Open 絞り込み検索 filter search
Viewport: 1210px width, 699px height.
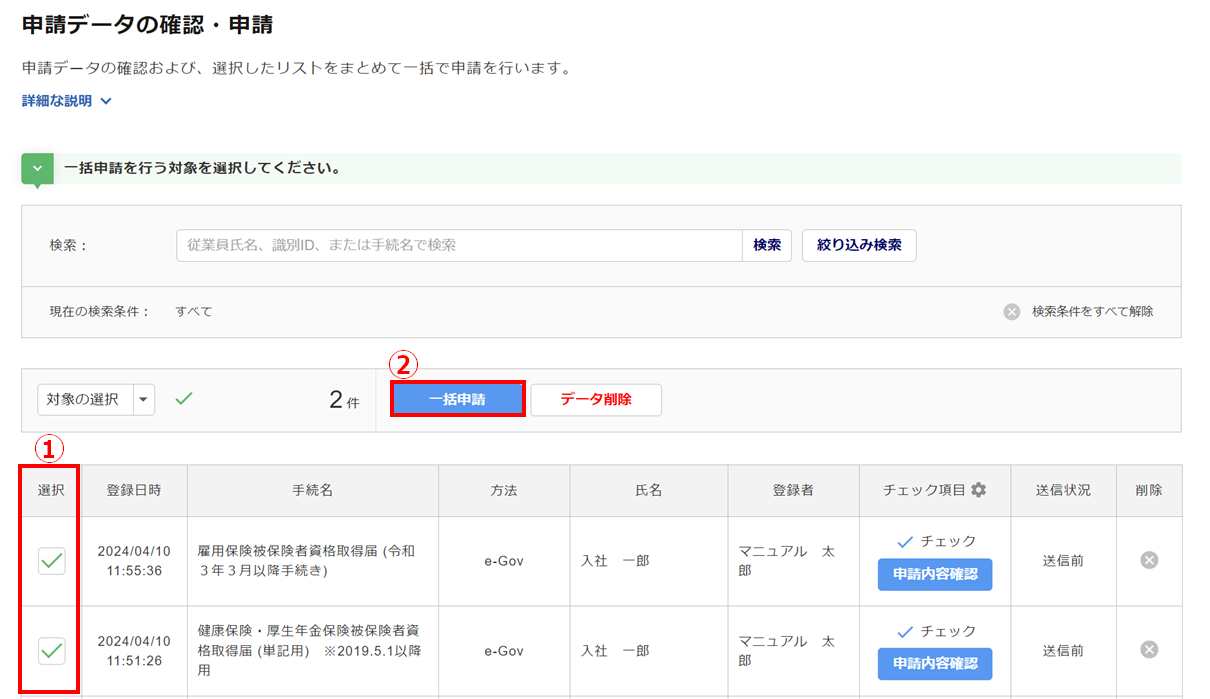pyautogui.click(x=859, y=245)
